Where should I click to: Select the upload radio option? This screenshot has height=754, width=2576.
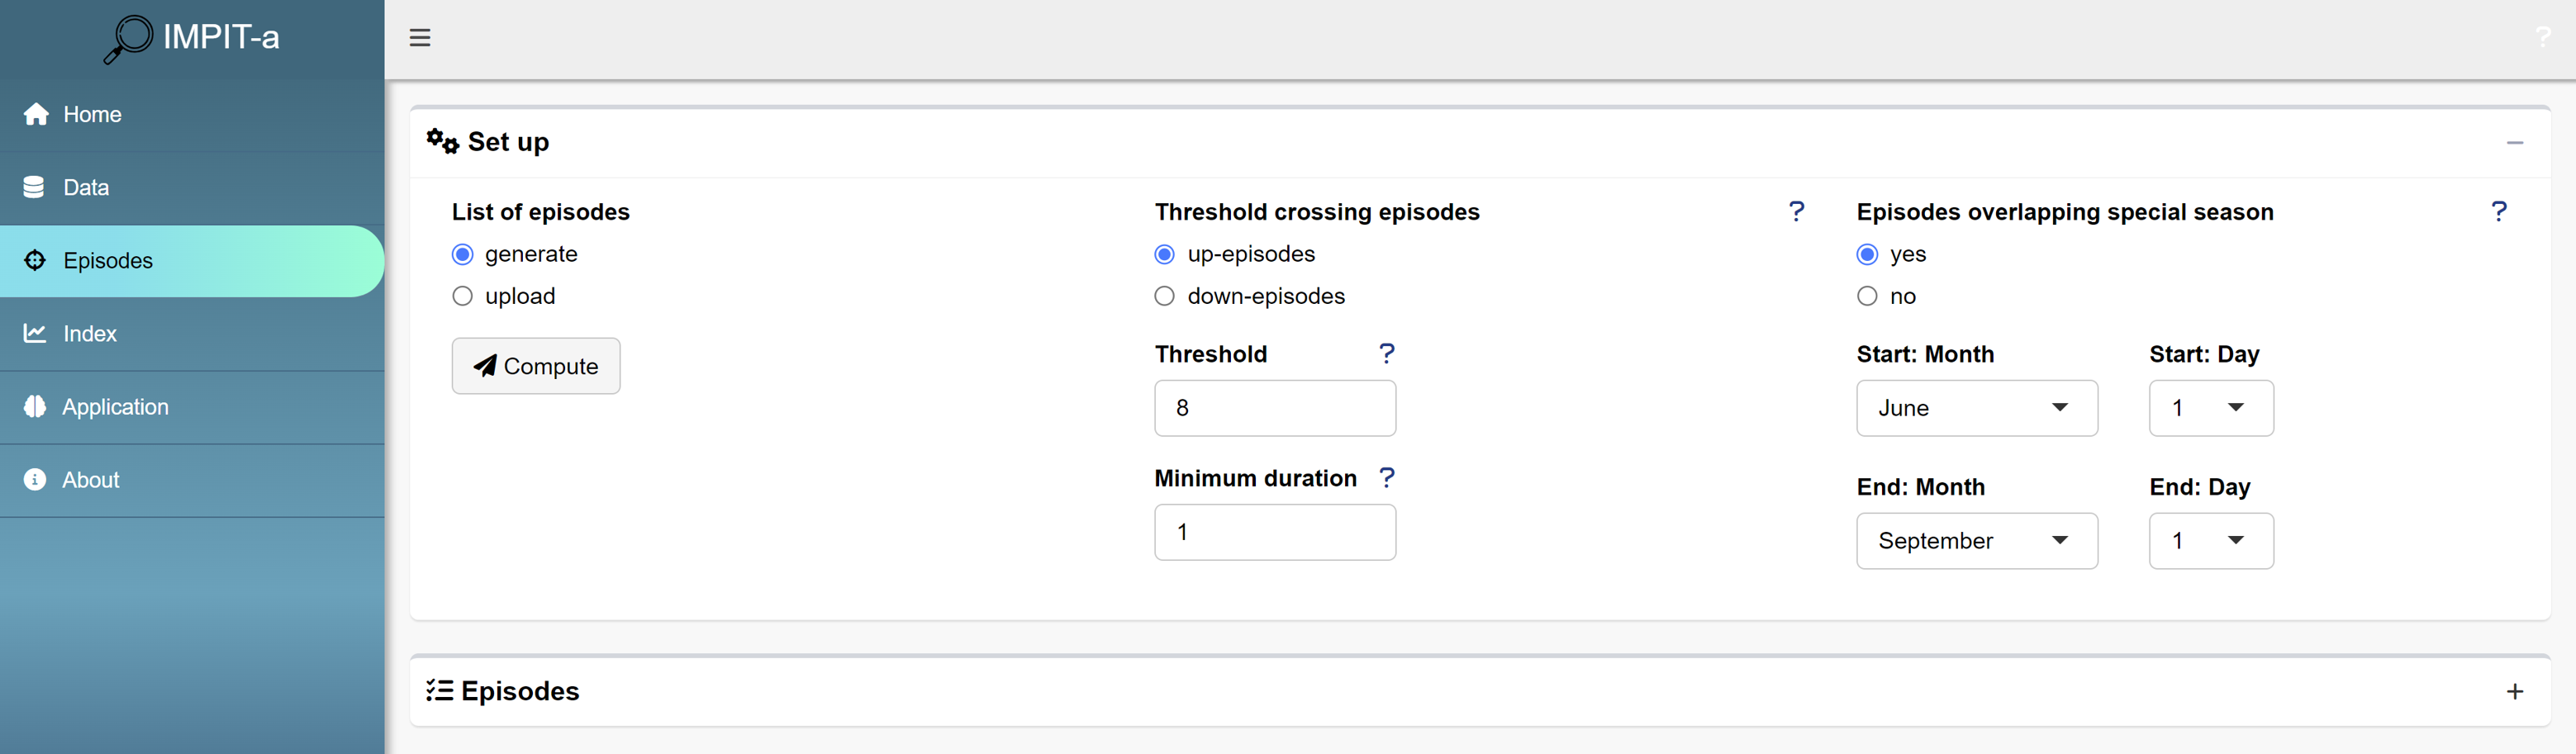click(463, 296)
